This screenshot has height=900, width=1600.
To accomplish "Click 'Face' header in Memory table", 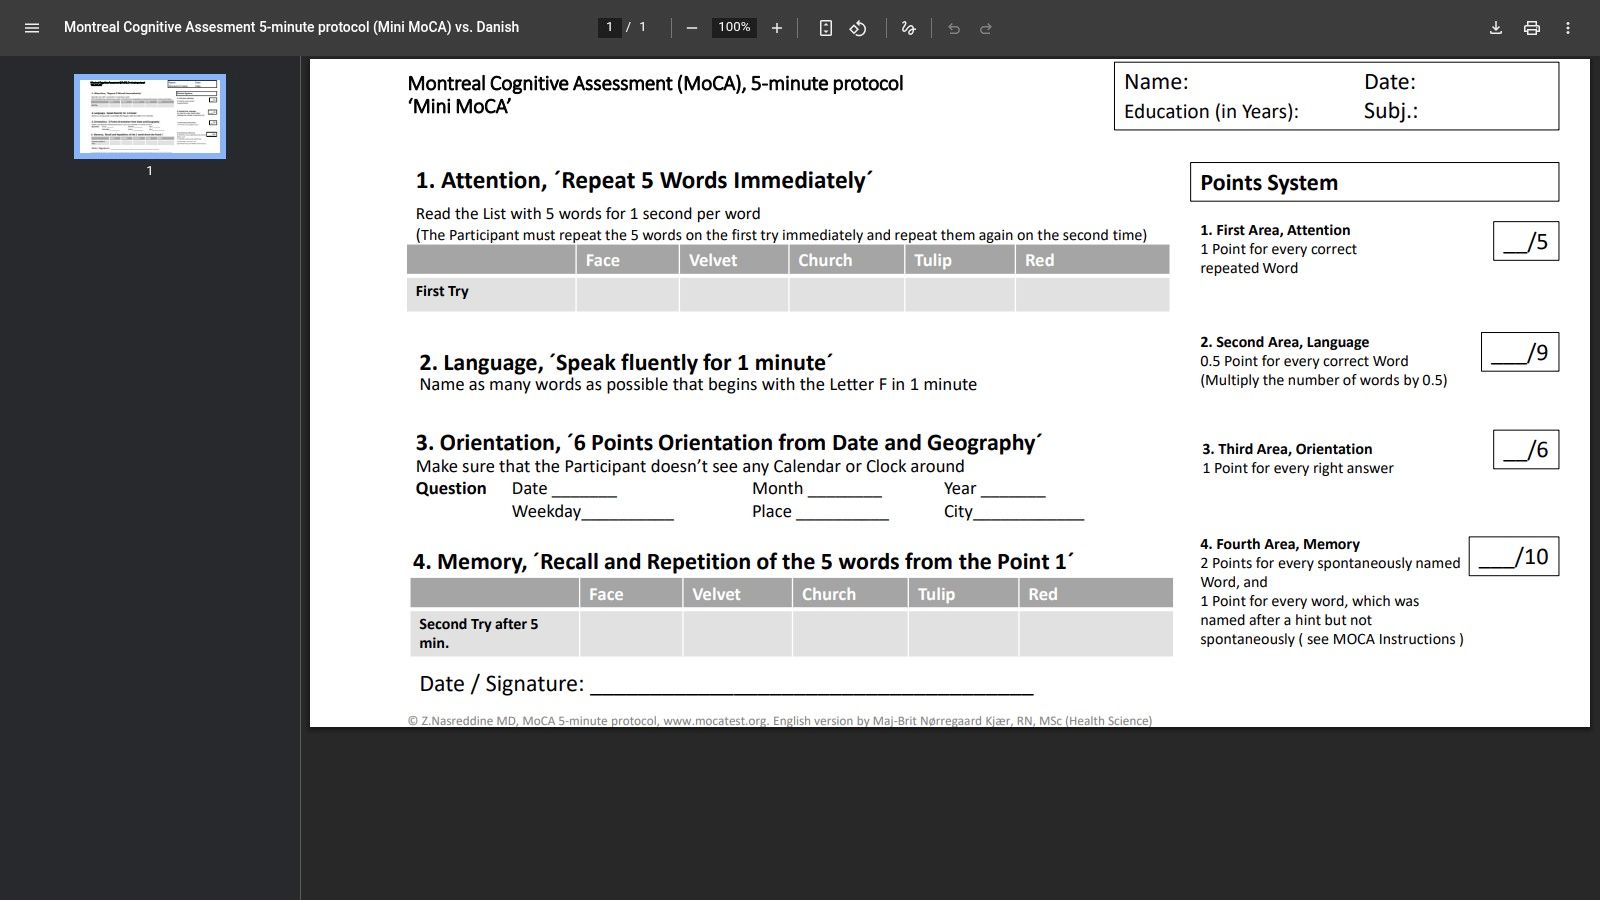I will [x=606, y=594].
